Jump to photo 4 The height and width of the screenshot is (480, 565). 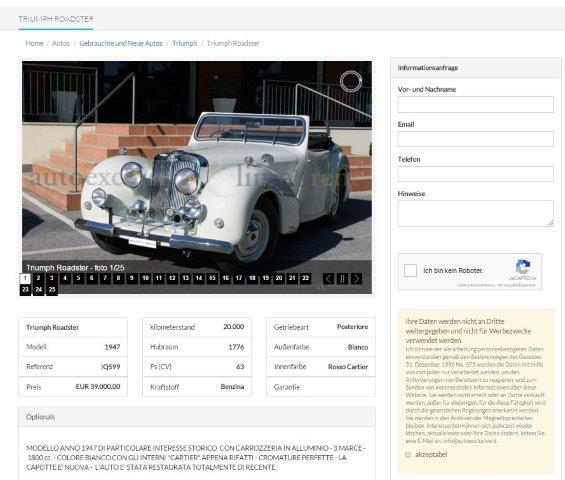[65, 278]
